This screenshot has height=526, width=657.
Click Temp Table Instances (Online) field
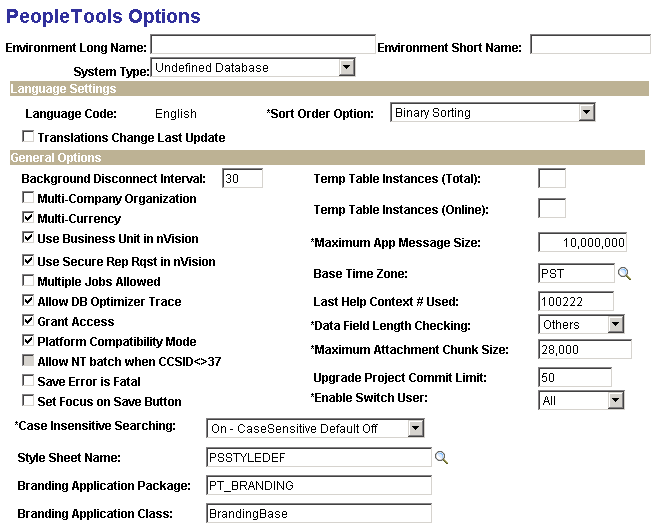coord(552,208)
